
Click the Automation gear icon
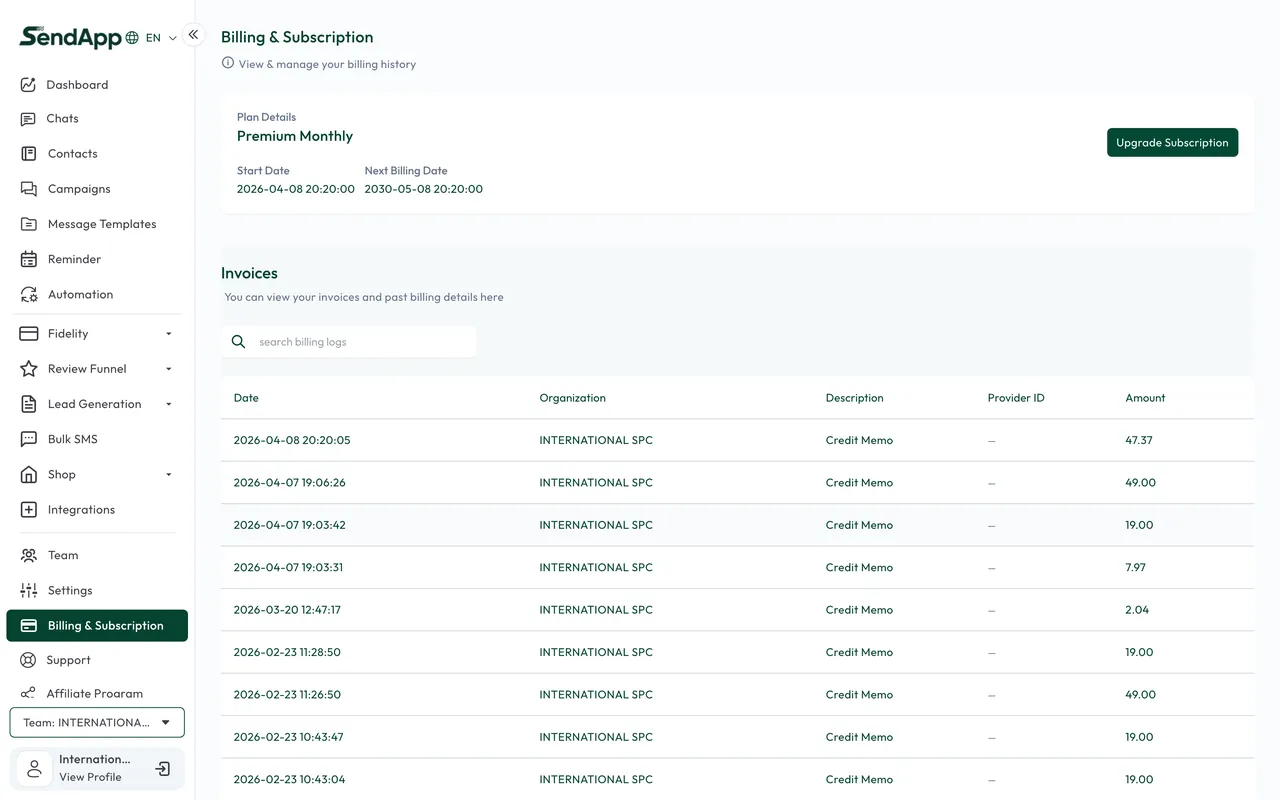point(29,295)
